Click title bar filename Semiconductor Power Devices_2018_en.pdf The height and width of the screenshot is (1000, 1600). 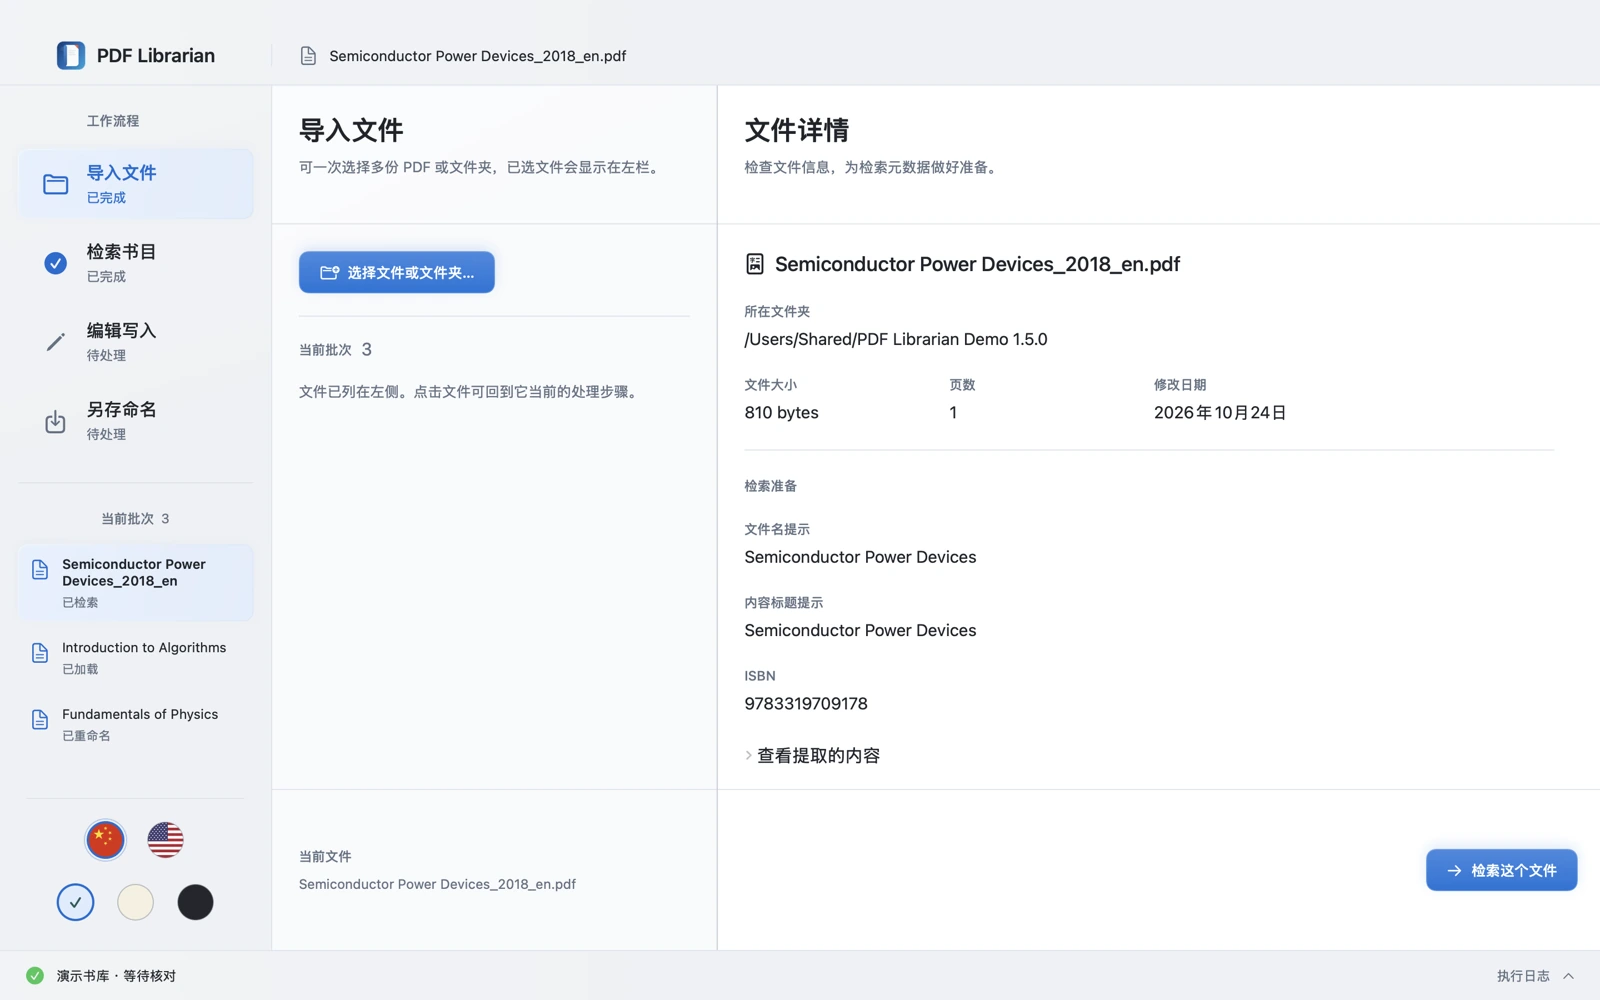(x=478, y=56)
